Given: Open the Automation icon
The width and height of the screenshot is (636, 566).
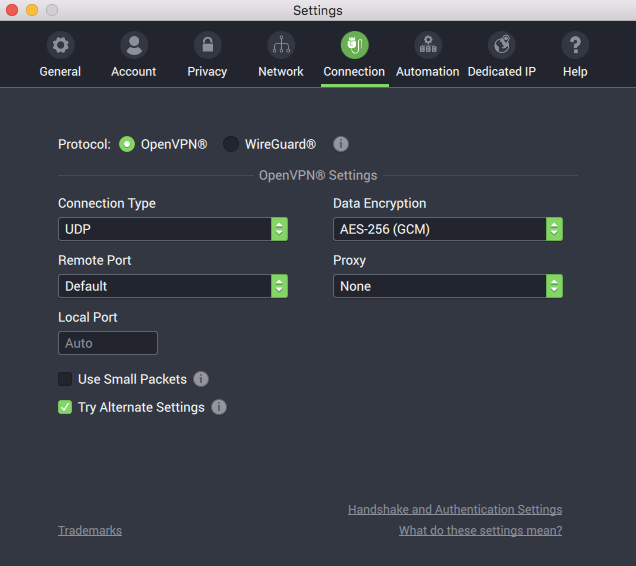Looking at the screenshot, I should (428, 45).
